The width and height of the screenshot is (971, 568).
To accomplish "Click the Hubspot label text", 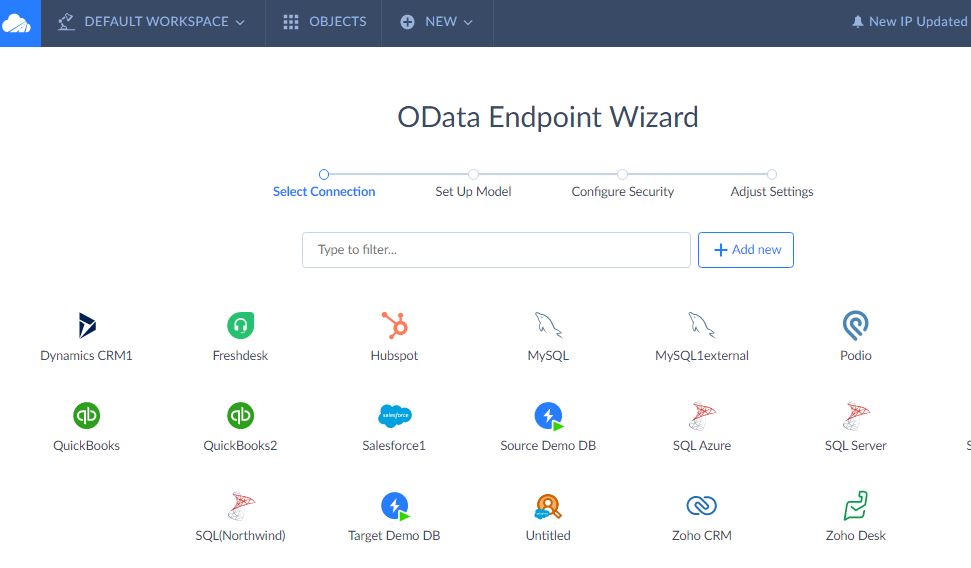I will pos(394,356).
